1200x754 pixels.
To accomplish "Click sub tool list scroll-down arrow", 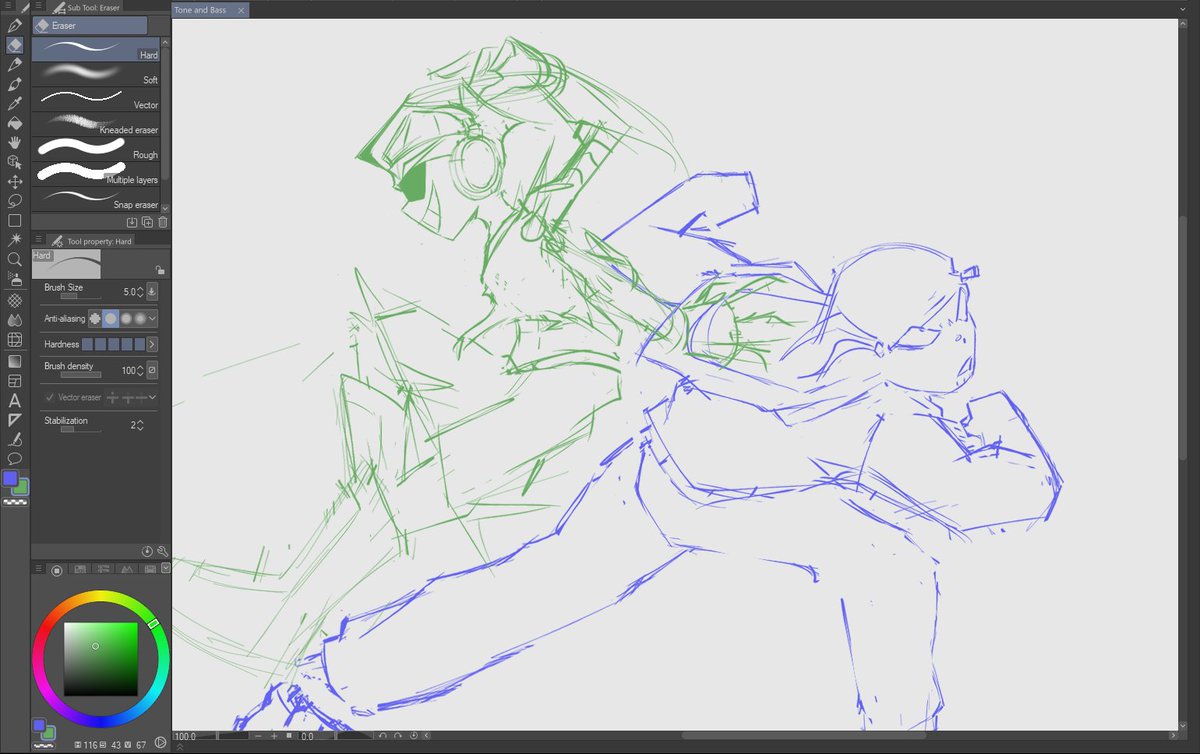I will pos(166,208).
